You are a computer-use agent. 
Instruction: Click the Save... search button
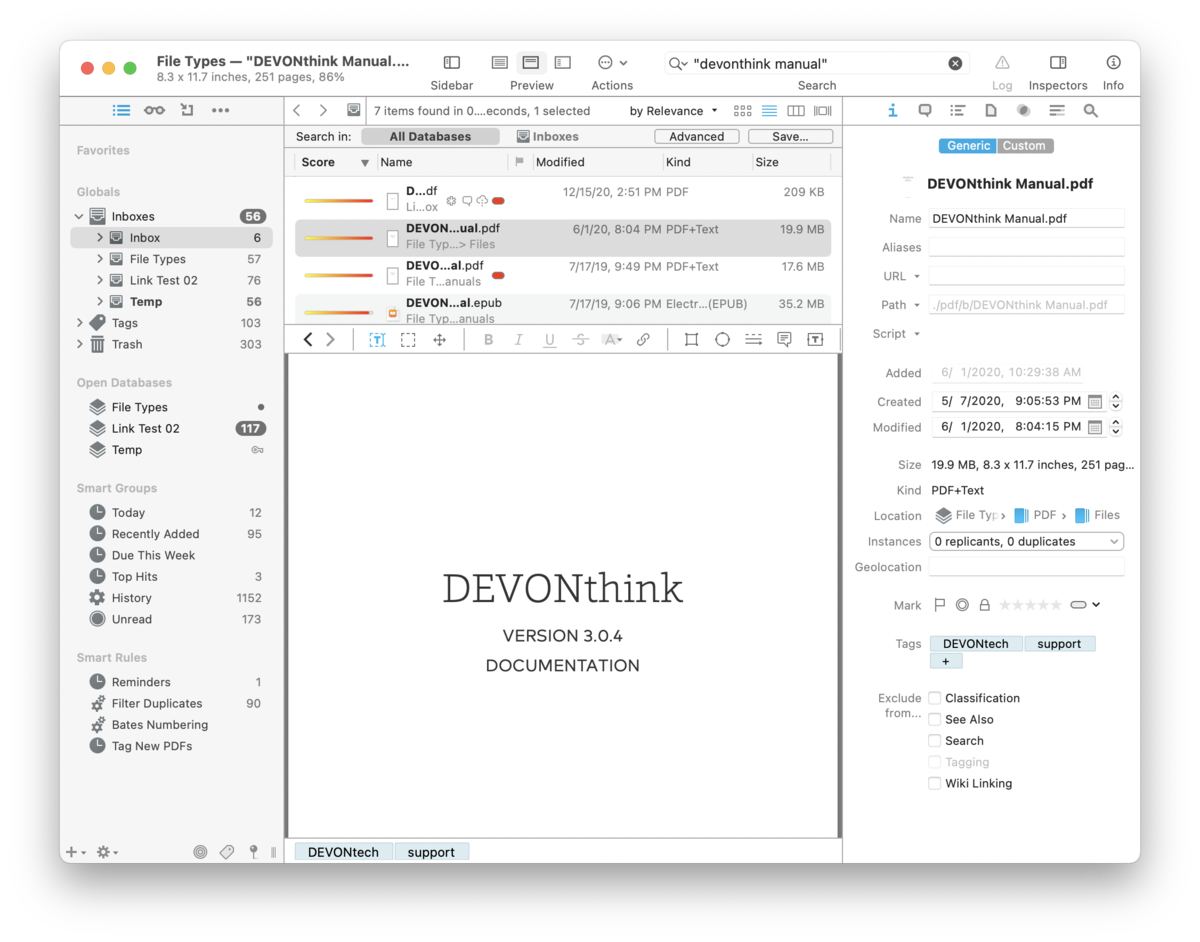pos(789,137)
